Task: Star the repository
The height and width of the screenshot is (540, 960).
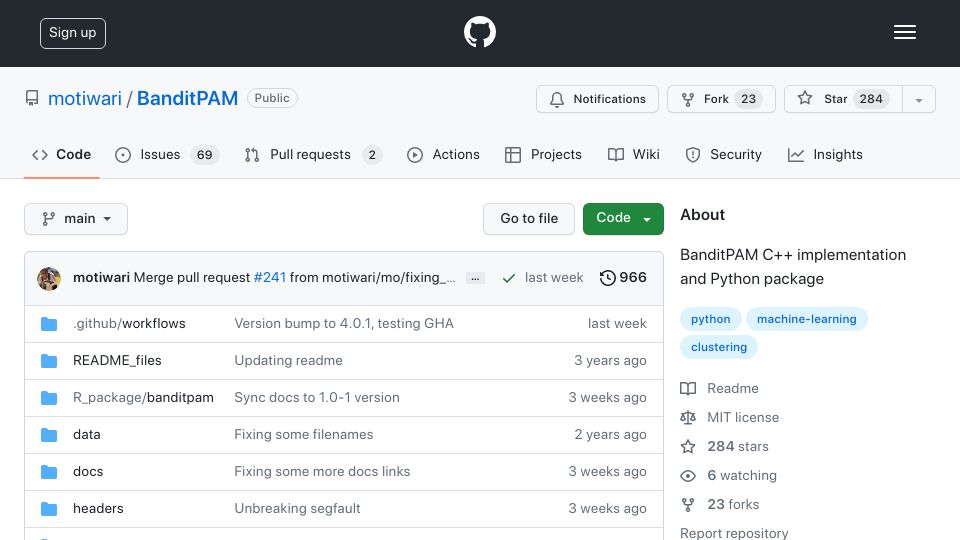Action: pyautogui.click(x=843, y=99)
